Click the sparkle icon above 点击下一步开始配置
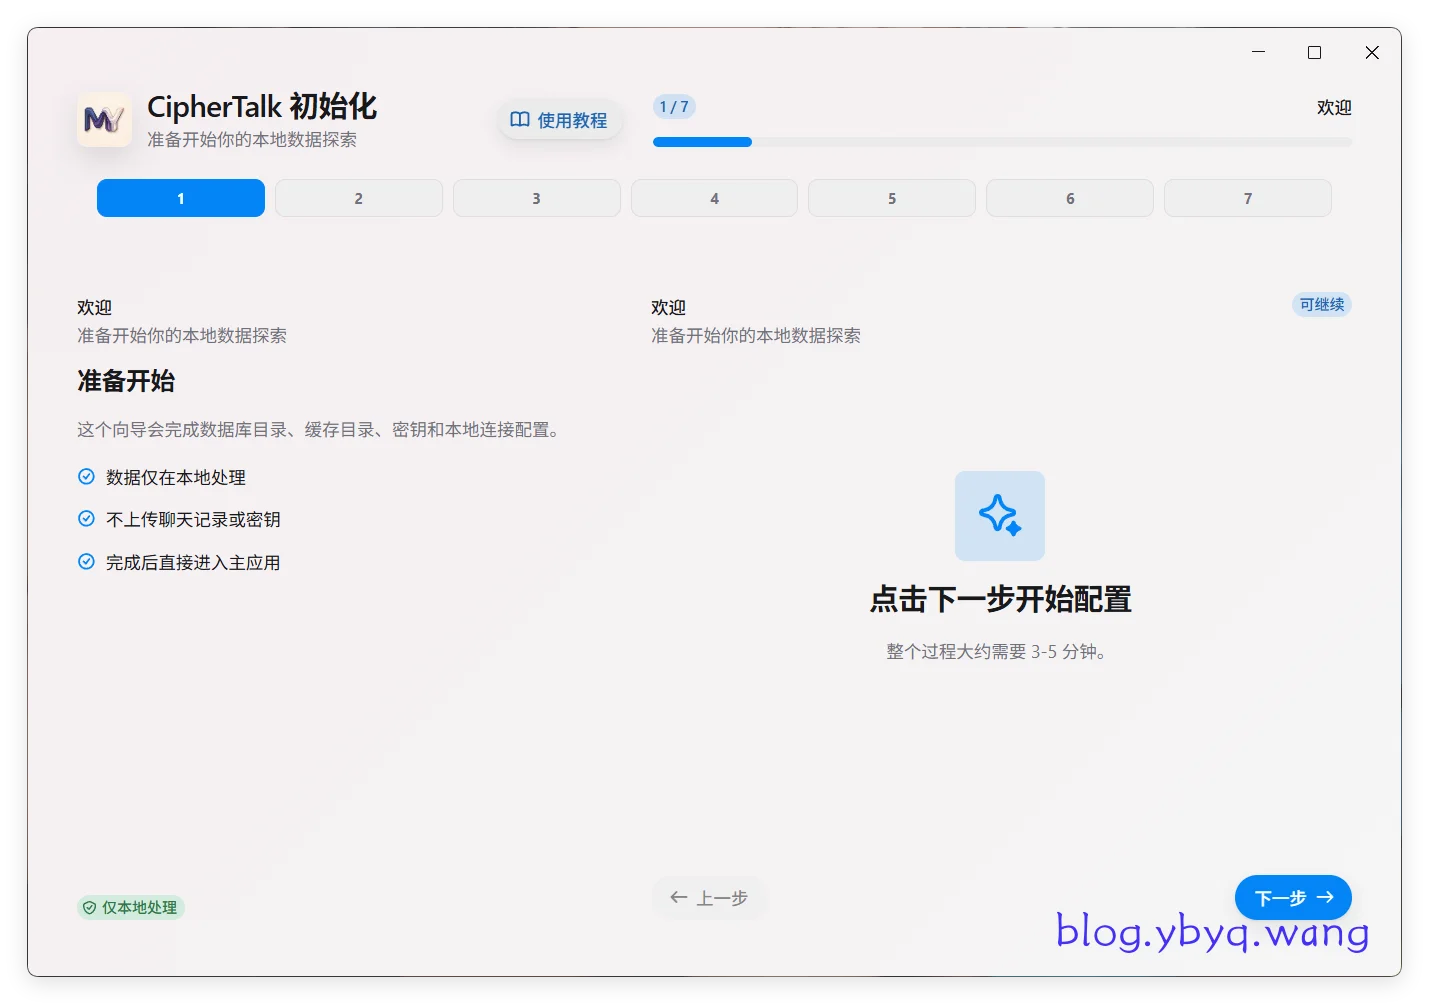 [999, 515]
